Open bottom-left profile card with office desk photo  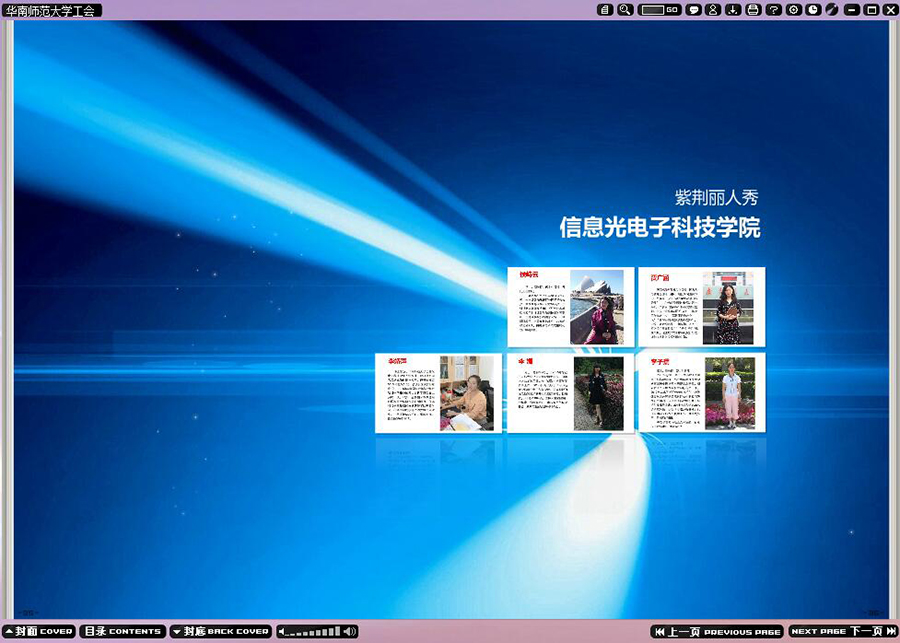(x=439, y=393)
